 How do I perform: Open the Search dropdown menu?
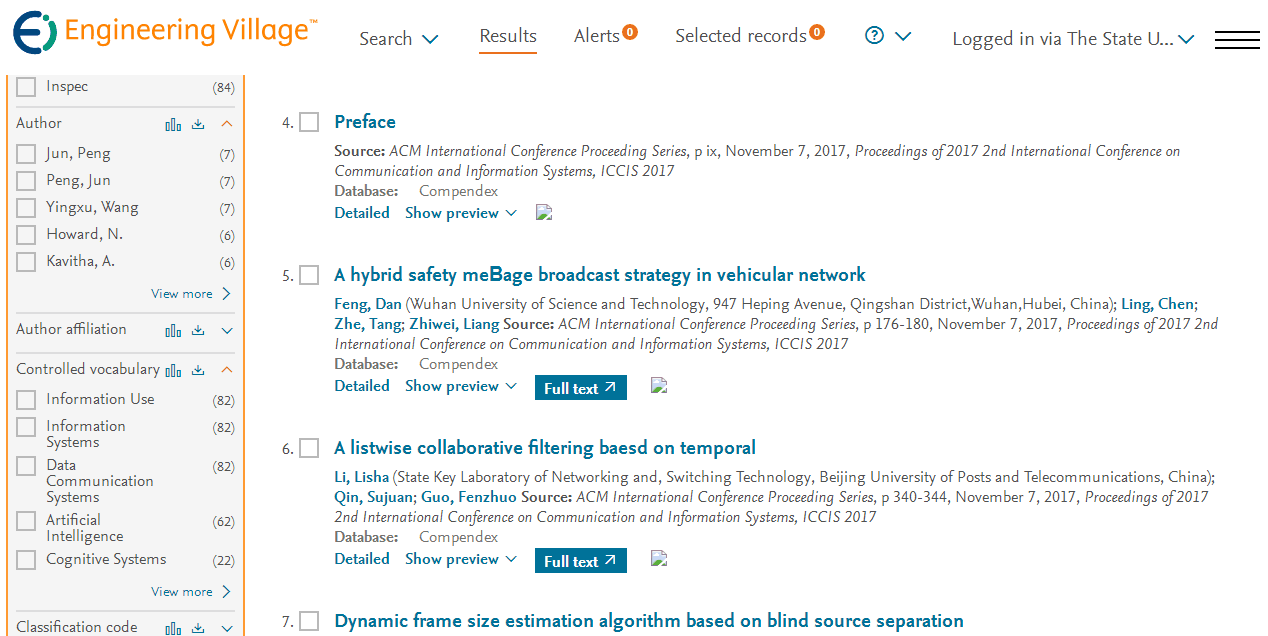pyautogui.click(x=399, y=39)
